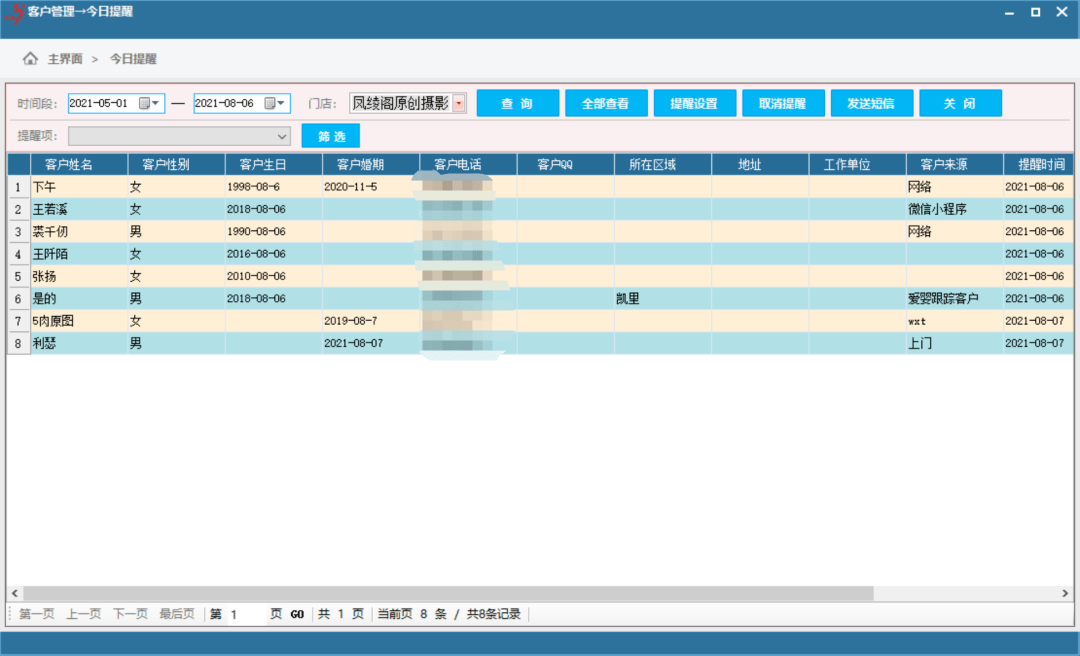Click horizontal scrollbar left arrow

14,593
